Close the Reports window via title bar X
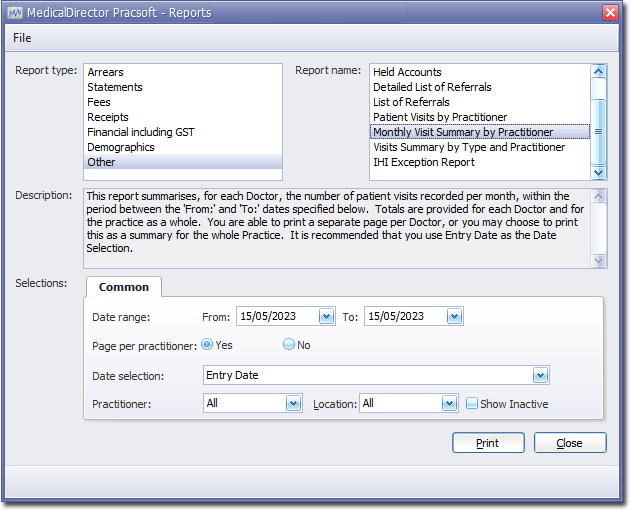 click(x=610, y=11)
